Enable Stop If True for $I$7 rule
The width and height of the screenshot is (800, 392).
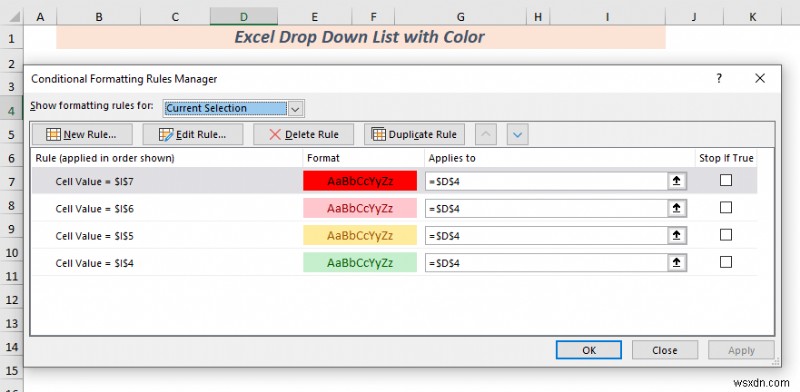click(x=726, y=180)
